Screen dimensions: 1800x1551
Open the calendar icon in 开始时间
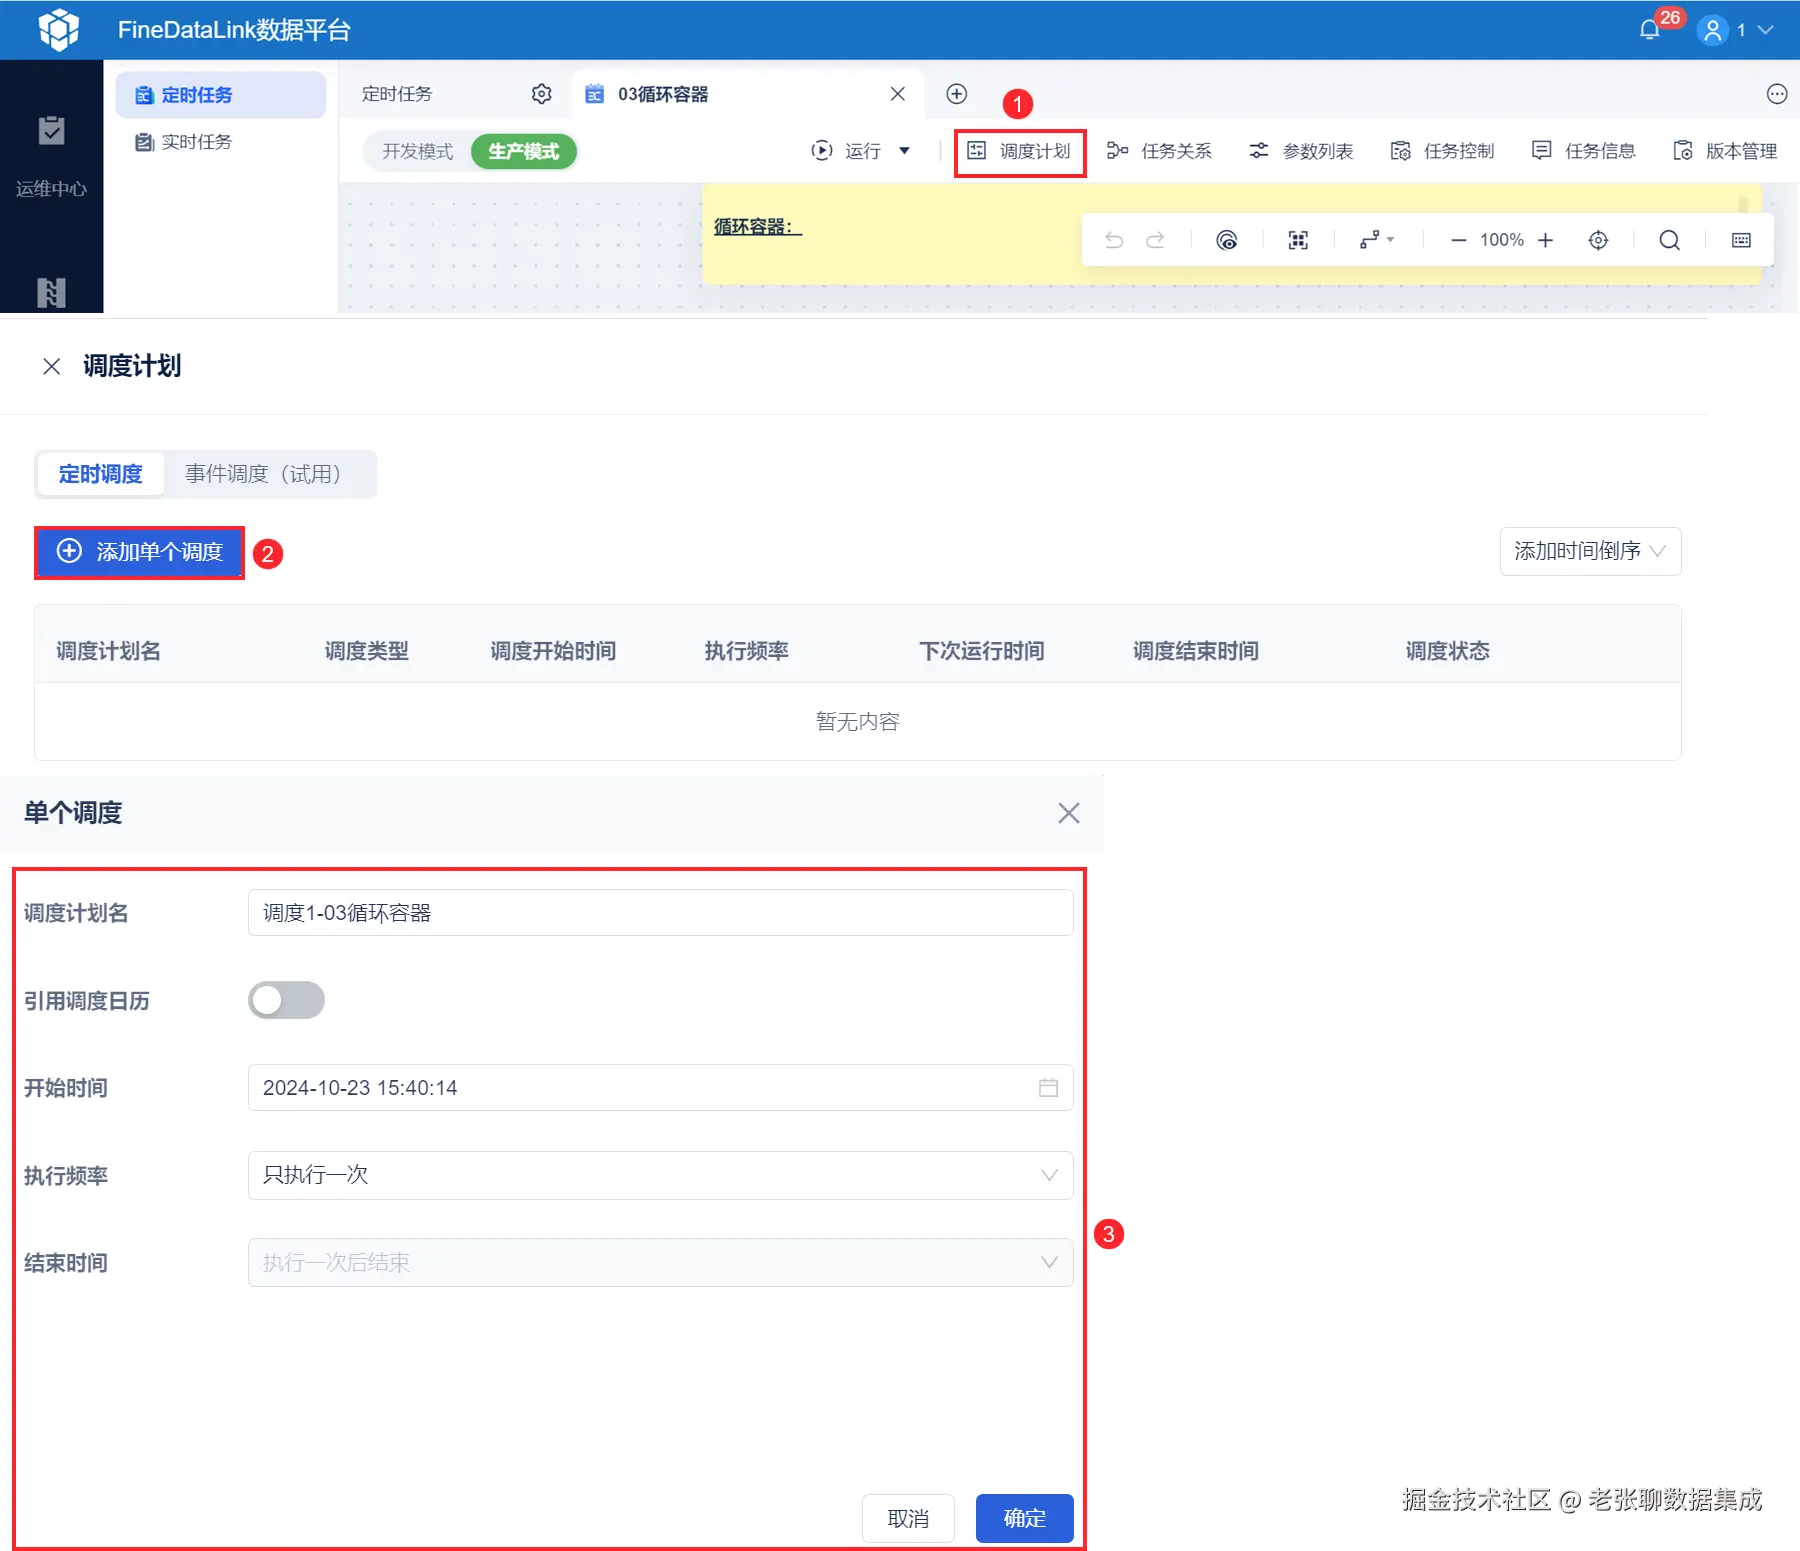[1048, 1088]
